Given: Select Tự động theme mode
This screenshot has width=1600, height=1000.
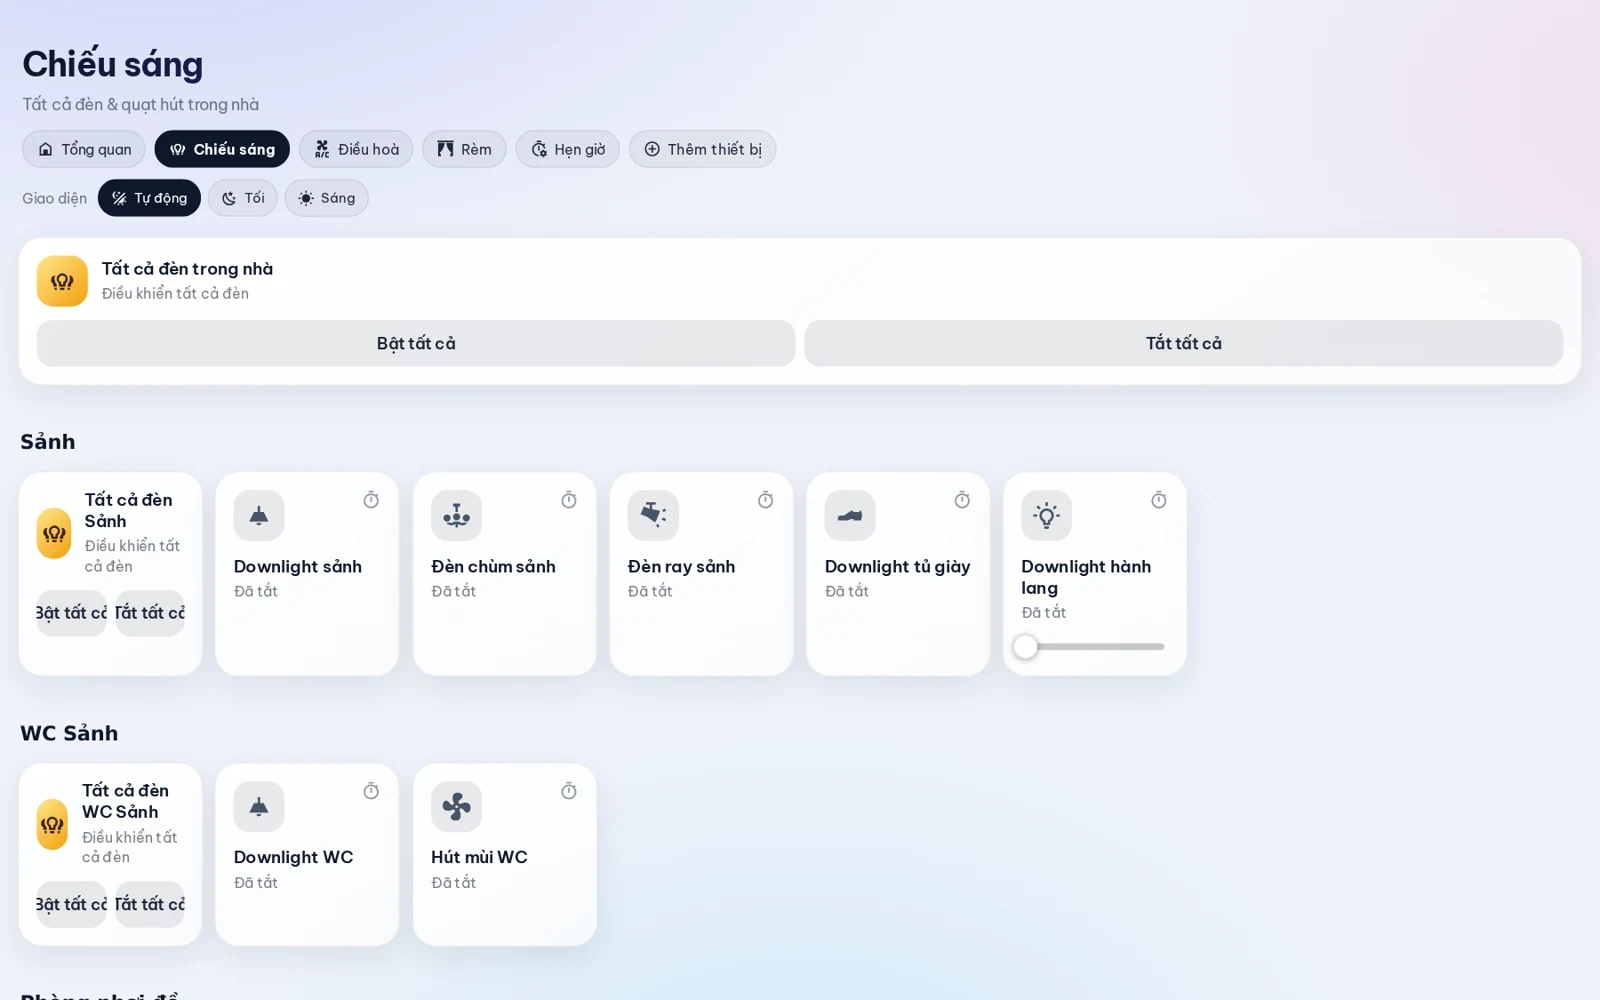Looking at the screenshot, I should pyautogui.click(x=149, y=198).
